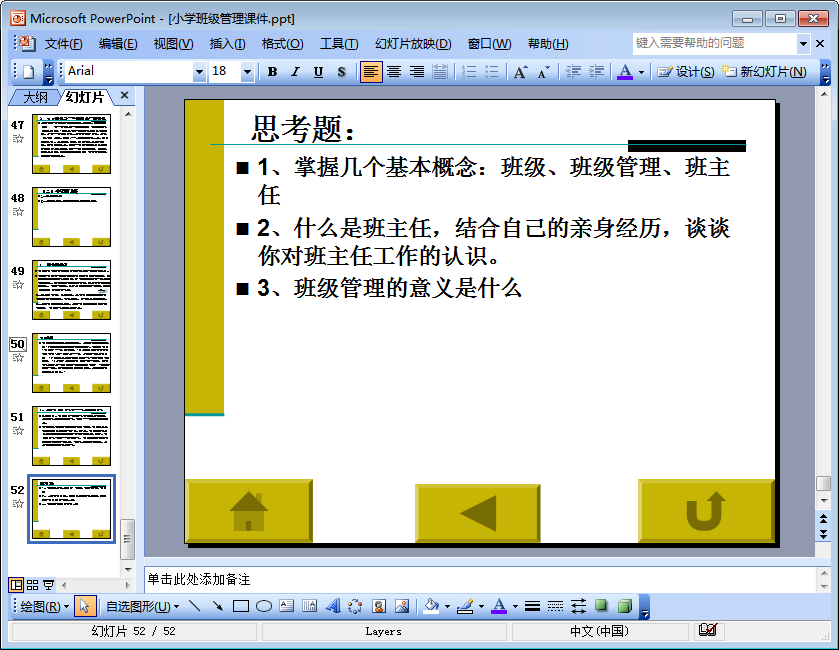This screenshot has height=650, width=839.
Task: Click the return action button on slide
Action: [706, 511]
